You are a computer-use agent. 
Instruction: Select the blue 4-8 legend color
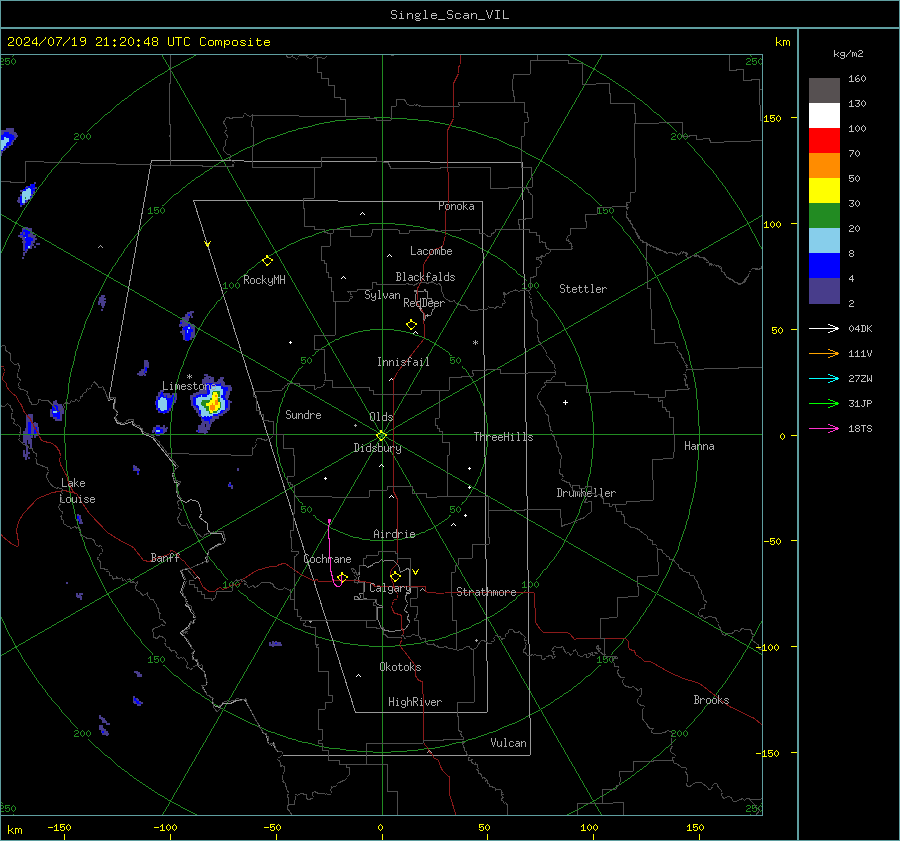pyautogui.click(x=824, y=266)
